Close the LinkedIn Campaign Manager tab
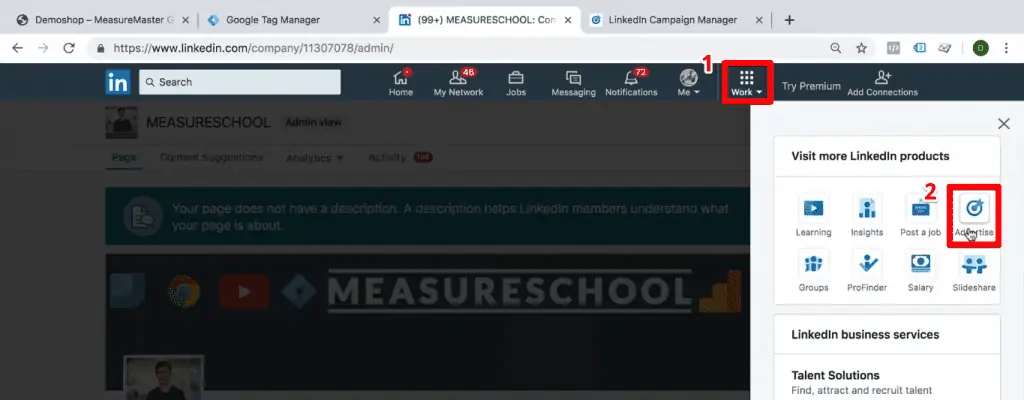Viewport: 1024px width, 400px height. point(758,20)
